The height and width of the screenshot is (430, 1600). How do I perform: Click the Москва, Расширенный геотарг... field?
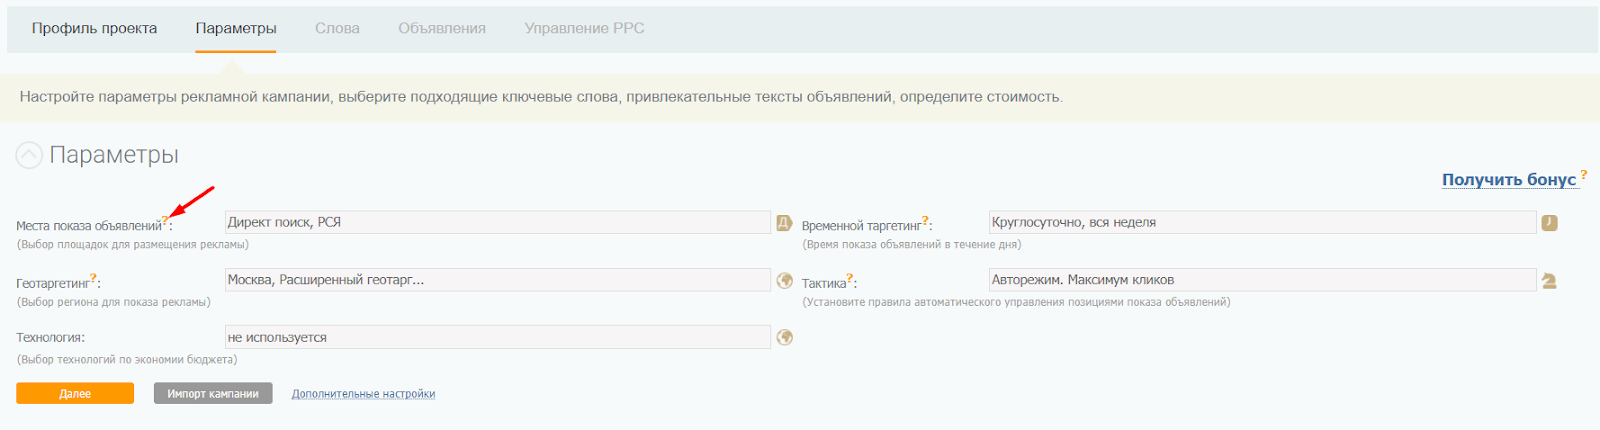(498, 280)
